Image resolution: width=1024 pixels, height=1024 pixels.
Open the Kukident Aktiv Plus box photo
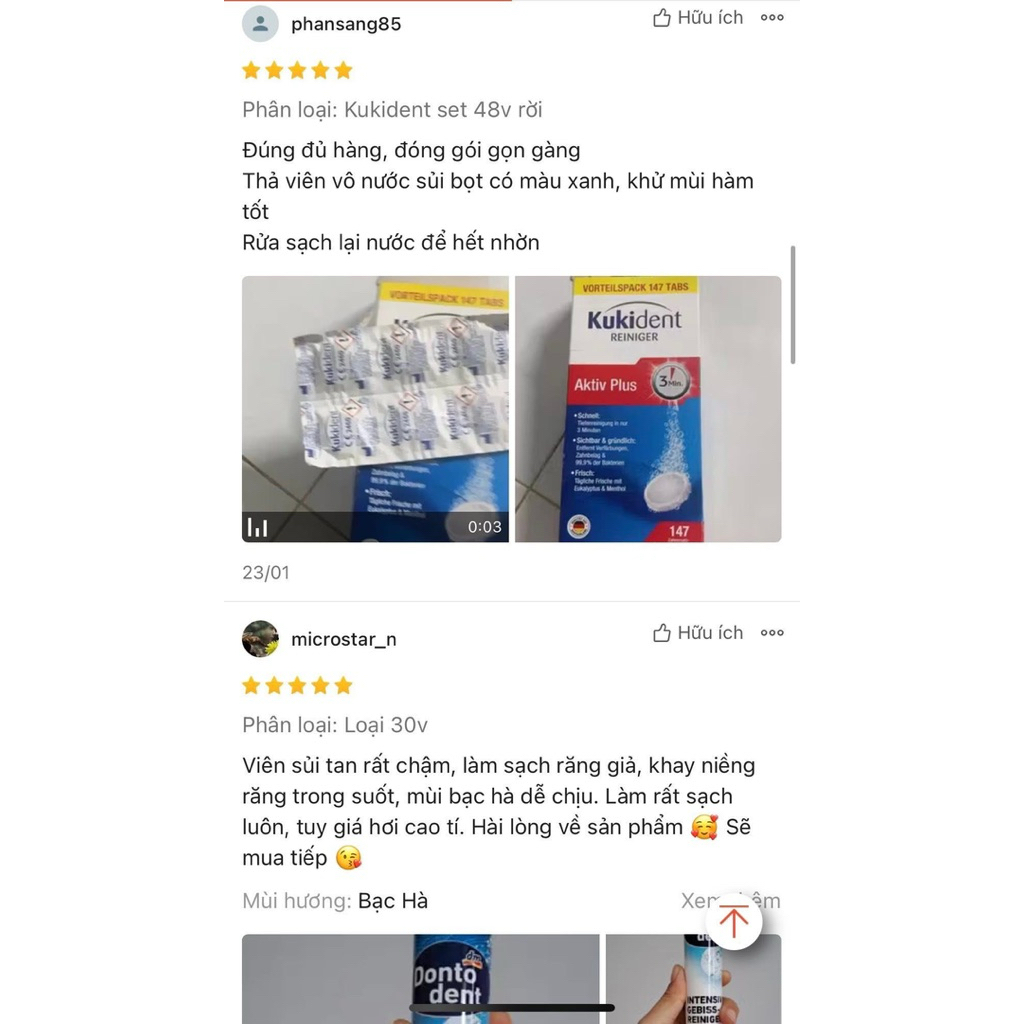648,409
